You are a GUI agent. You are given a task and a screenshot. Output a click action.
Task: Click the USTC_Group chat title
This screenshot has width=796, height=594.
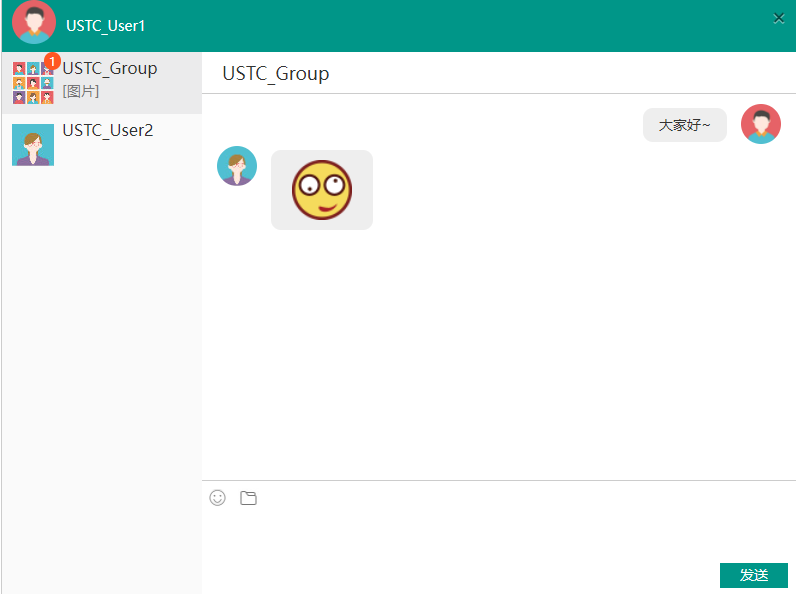tap(276, 74)
